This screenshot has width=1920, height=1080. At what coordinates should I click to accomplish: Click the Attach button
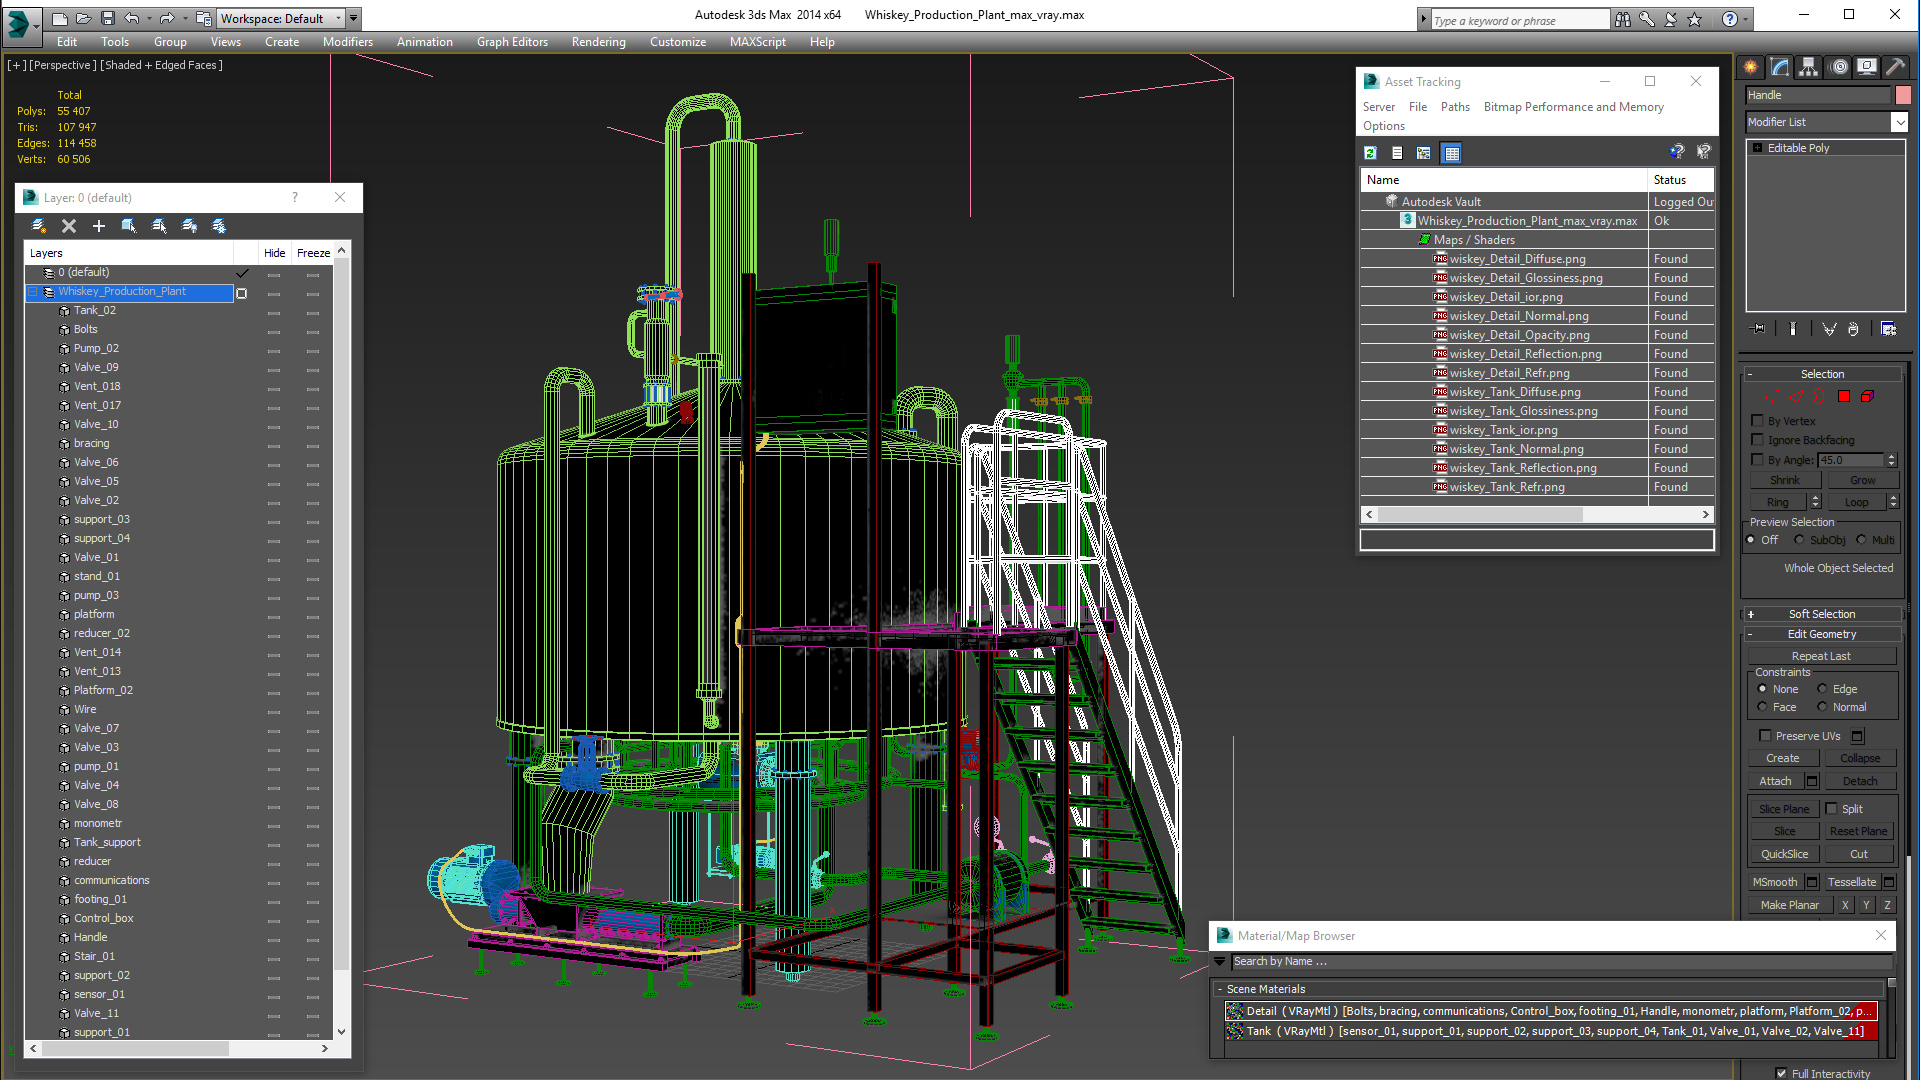pyautogui.click(x=1775, y=781)
